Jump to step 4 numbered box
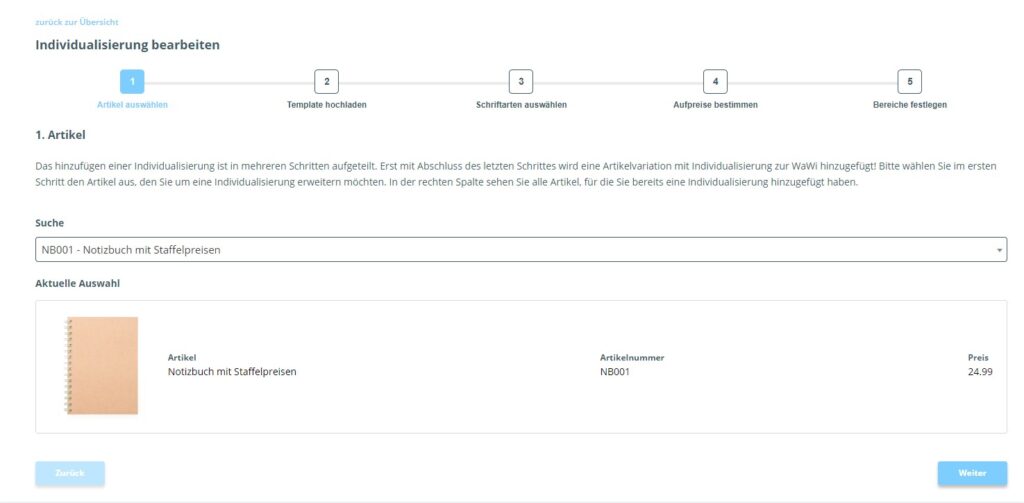The height and width of the screenshot is (503, 1024). (x=715, y=82)
